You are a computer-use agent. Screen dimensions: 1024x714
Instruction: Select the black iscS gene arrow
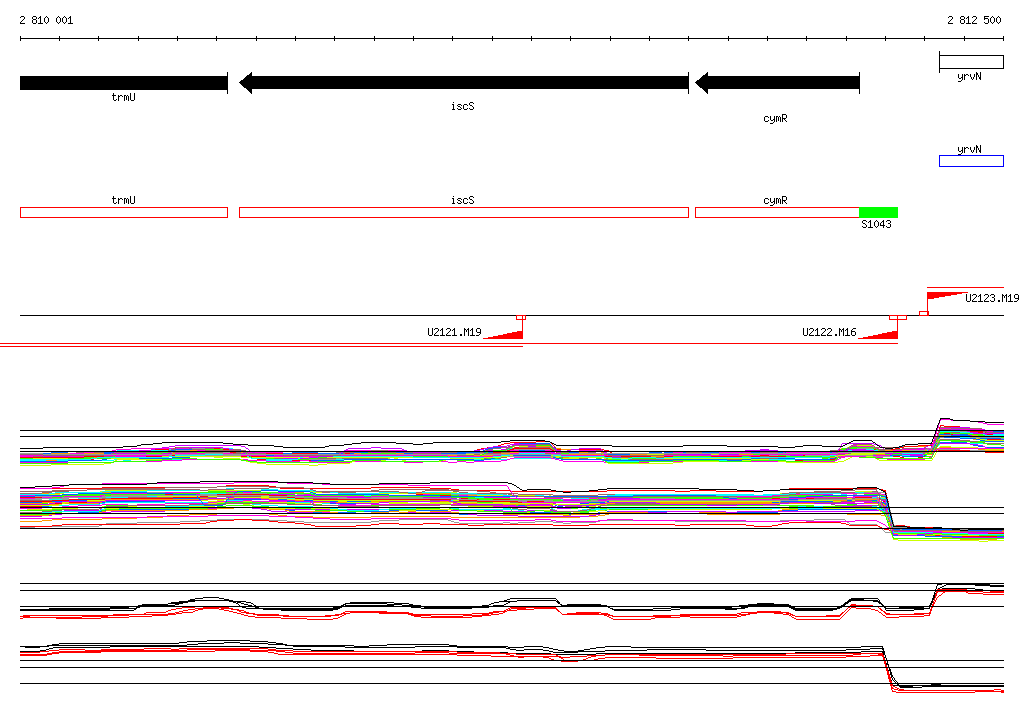pos(464,83)
